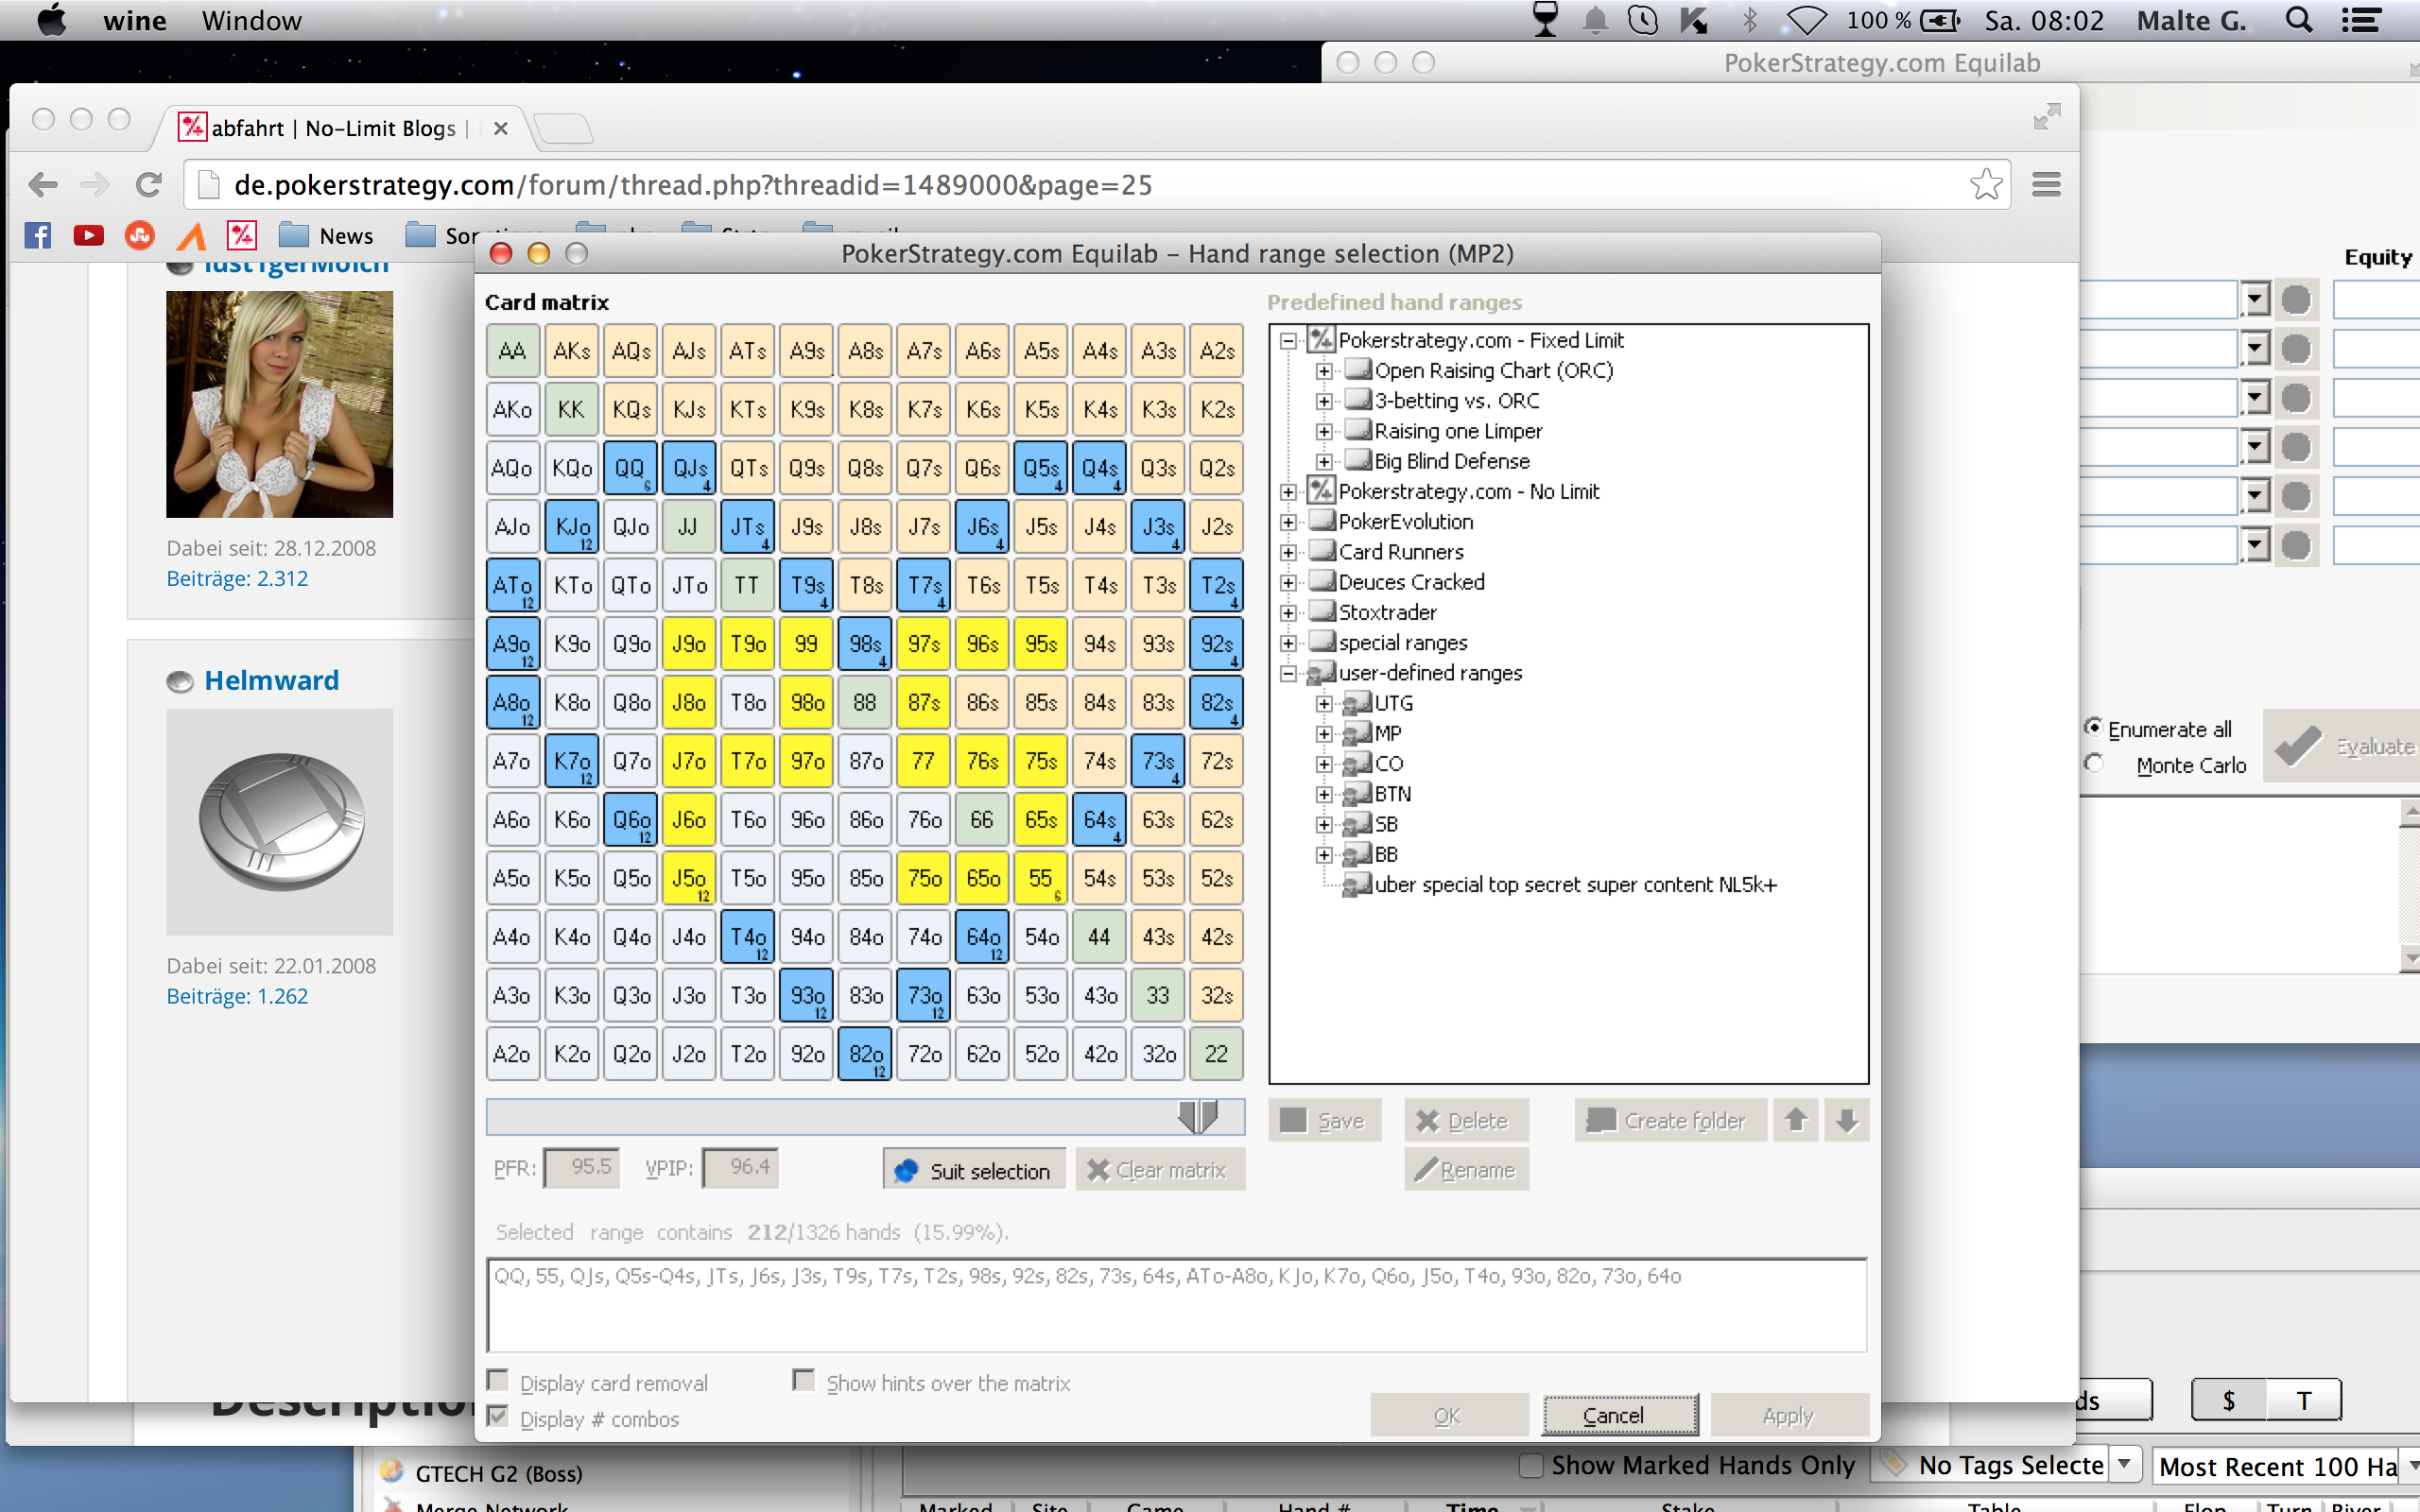Viewport: 2420px width, 1512px height.
Task: Click the Helmward user avatar
Action: pos(280,822)
